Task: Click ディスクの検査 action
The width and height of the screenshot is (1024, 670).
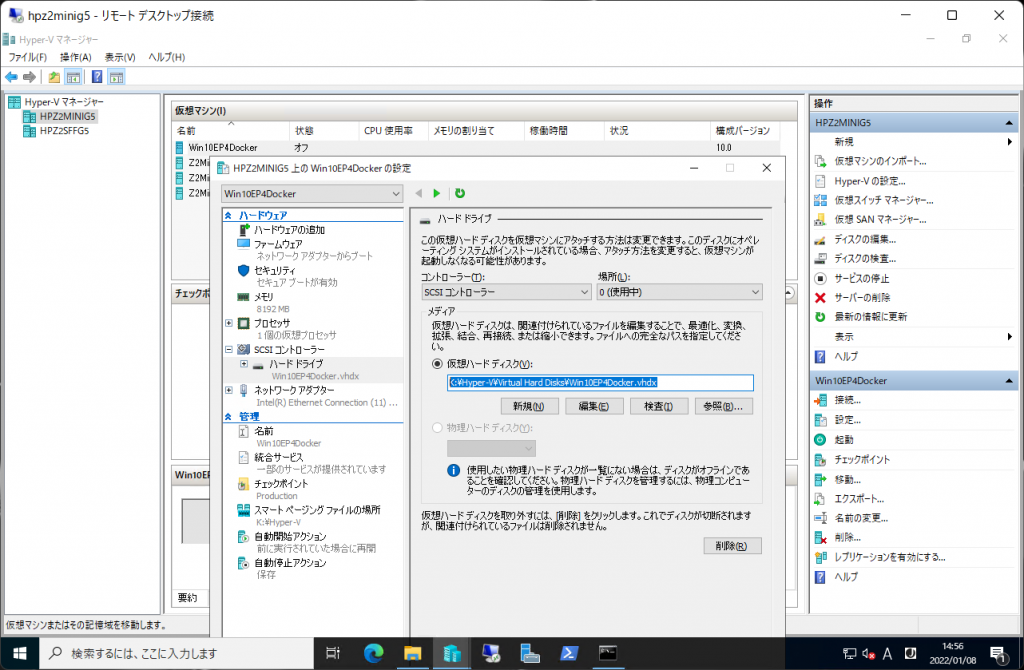Action: click(865, 259)
